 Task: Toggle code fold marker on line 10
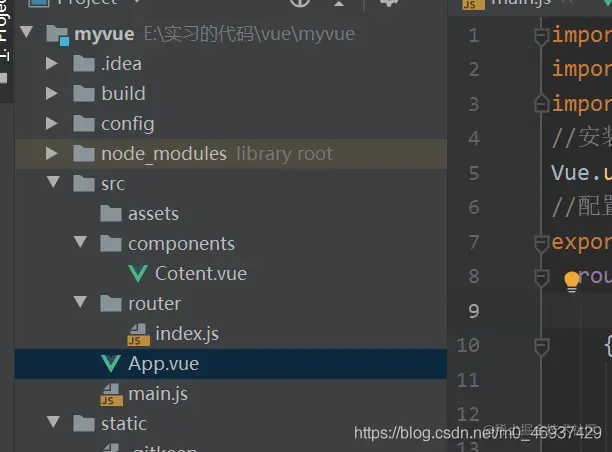(x=541, y=347)
